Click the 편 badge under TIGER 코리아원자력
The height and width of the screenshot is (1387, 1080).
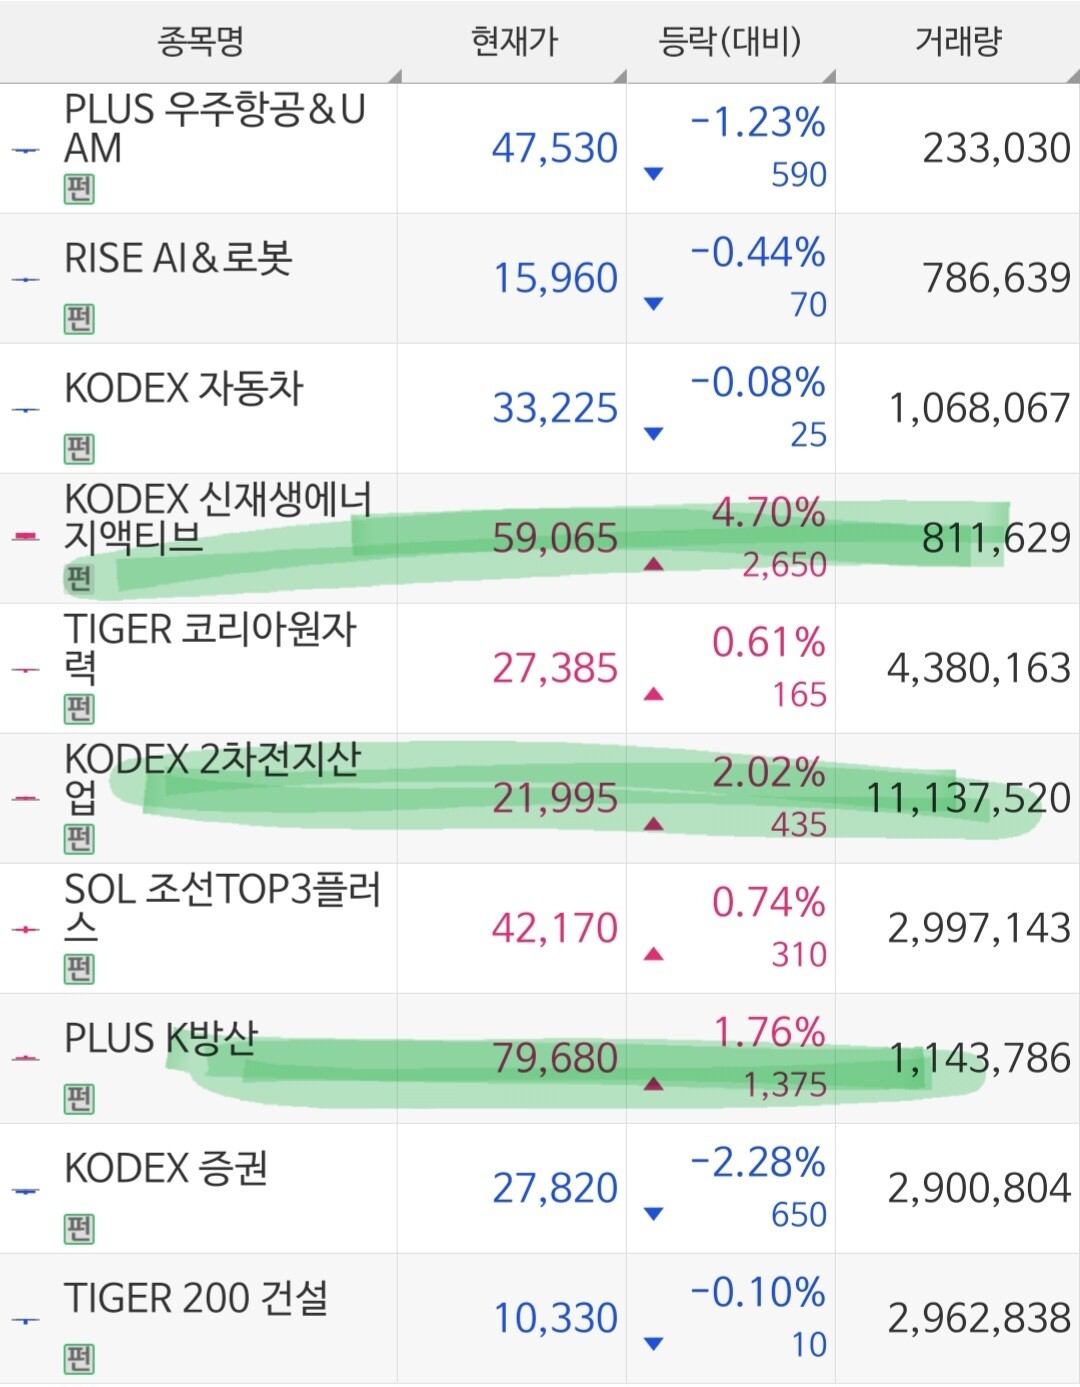point(79,709)
